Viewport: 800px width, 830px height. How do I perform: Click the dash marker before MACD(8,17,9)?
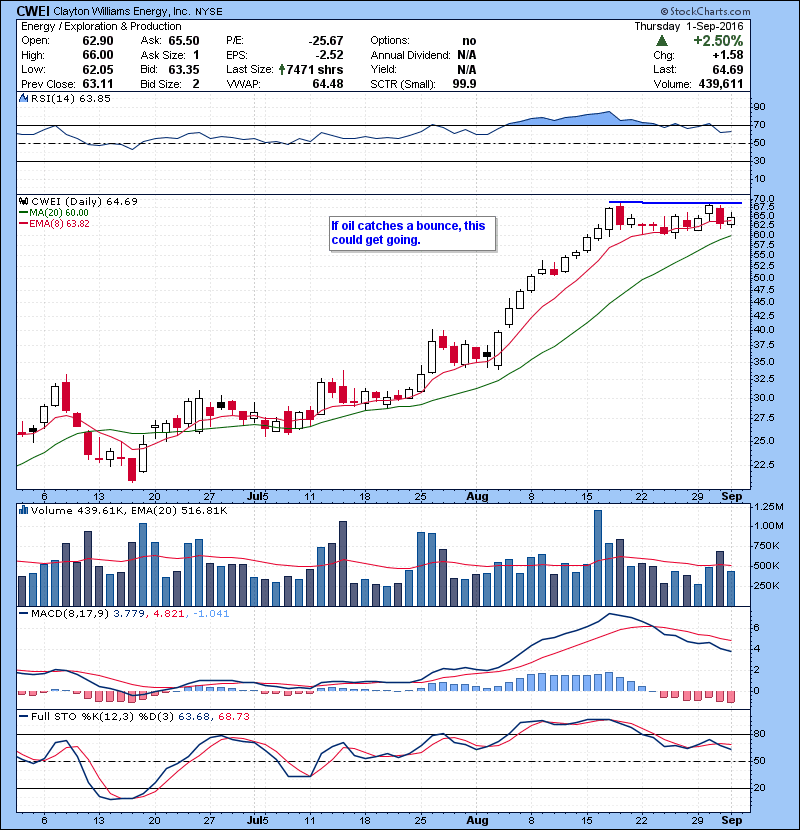pos(23,614)
